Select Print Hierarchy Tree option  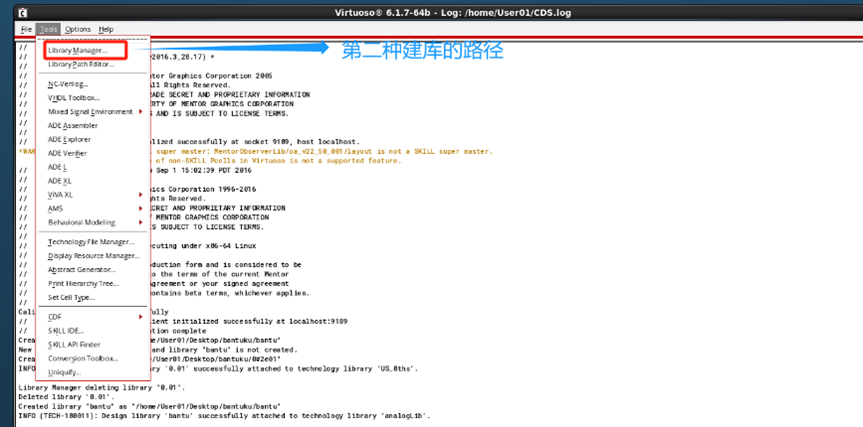pyautogui.click(x=84, y=284)
